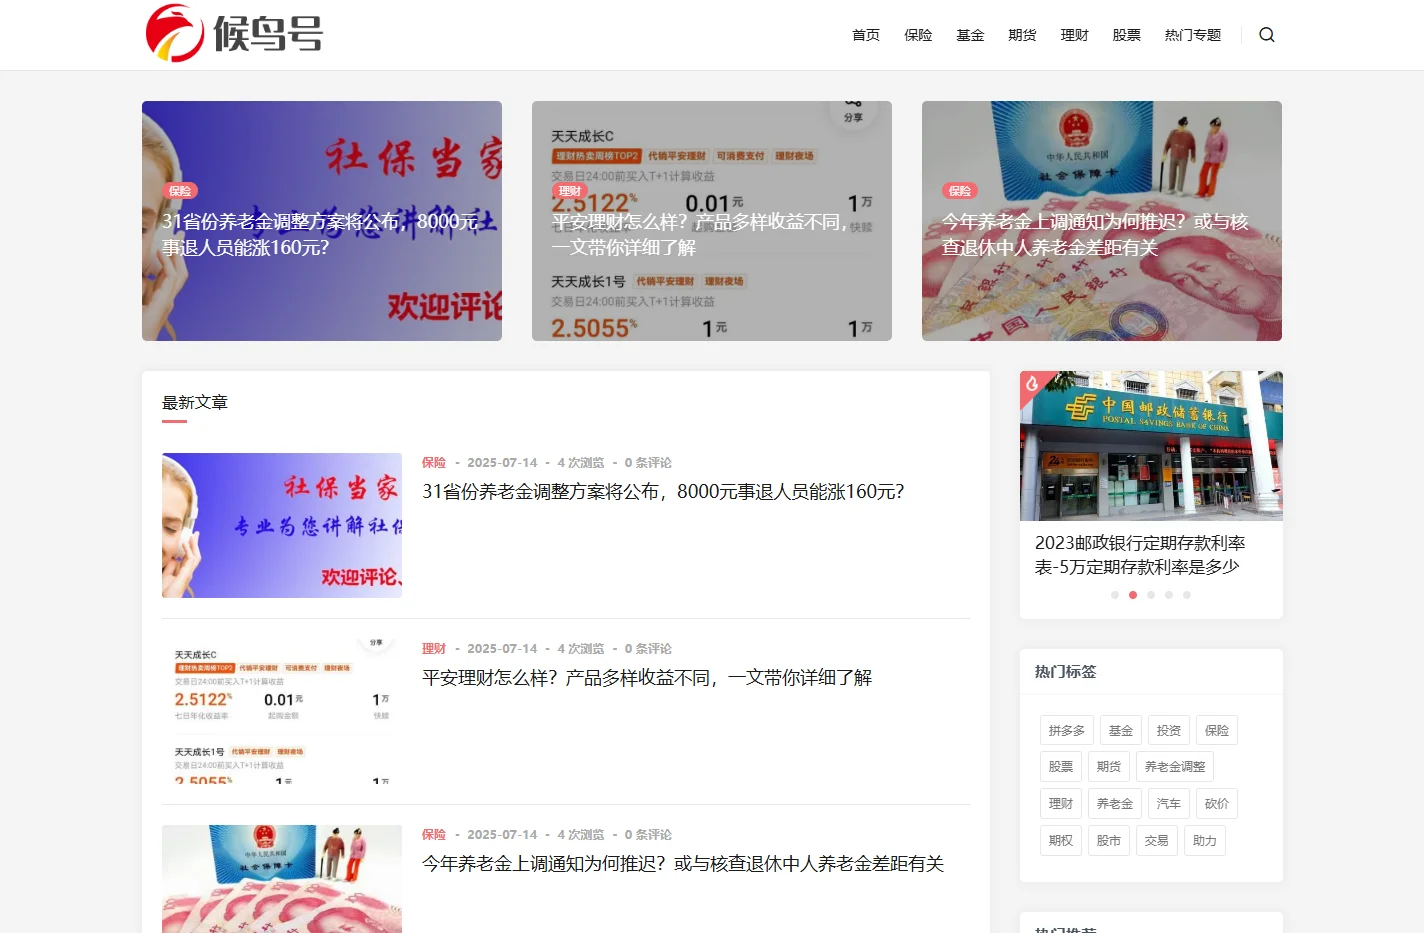Click the 汽车 hot tag
1424x933 pixels.
pos(1169,804)
